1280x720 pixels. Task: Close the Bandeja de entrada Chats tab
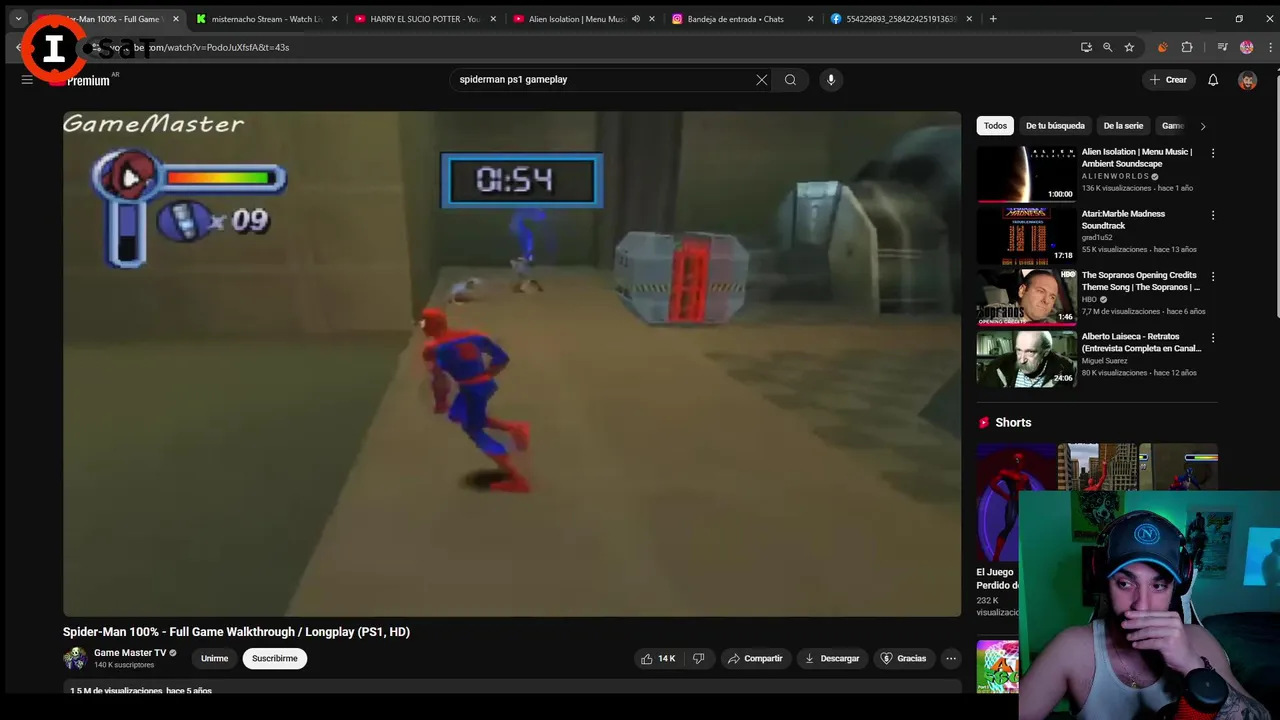coord(810,19)
